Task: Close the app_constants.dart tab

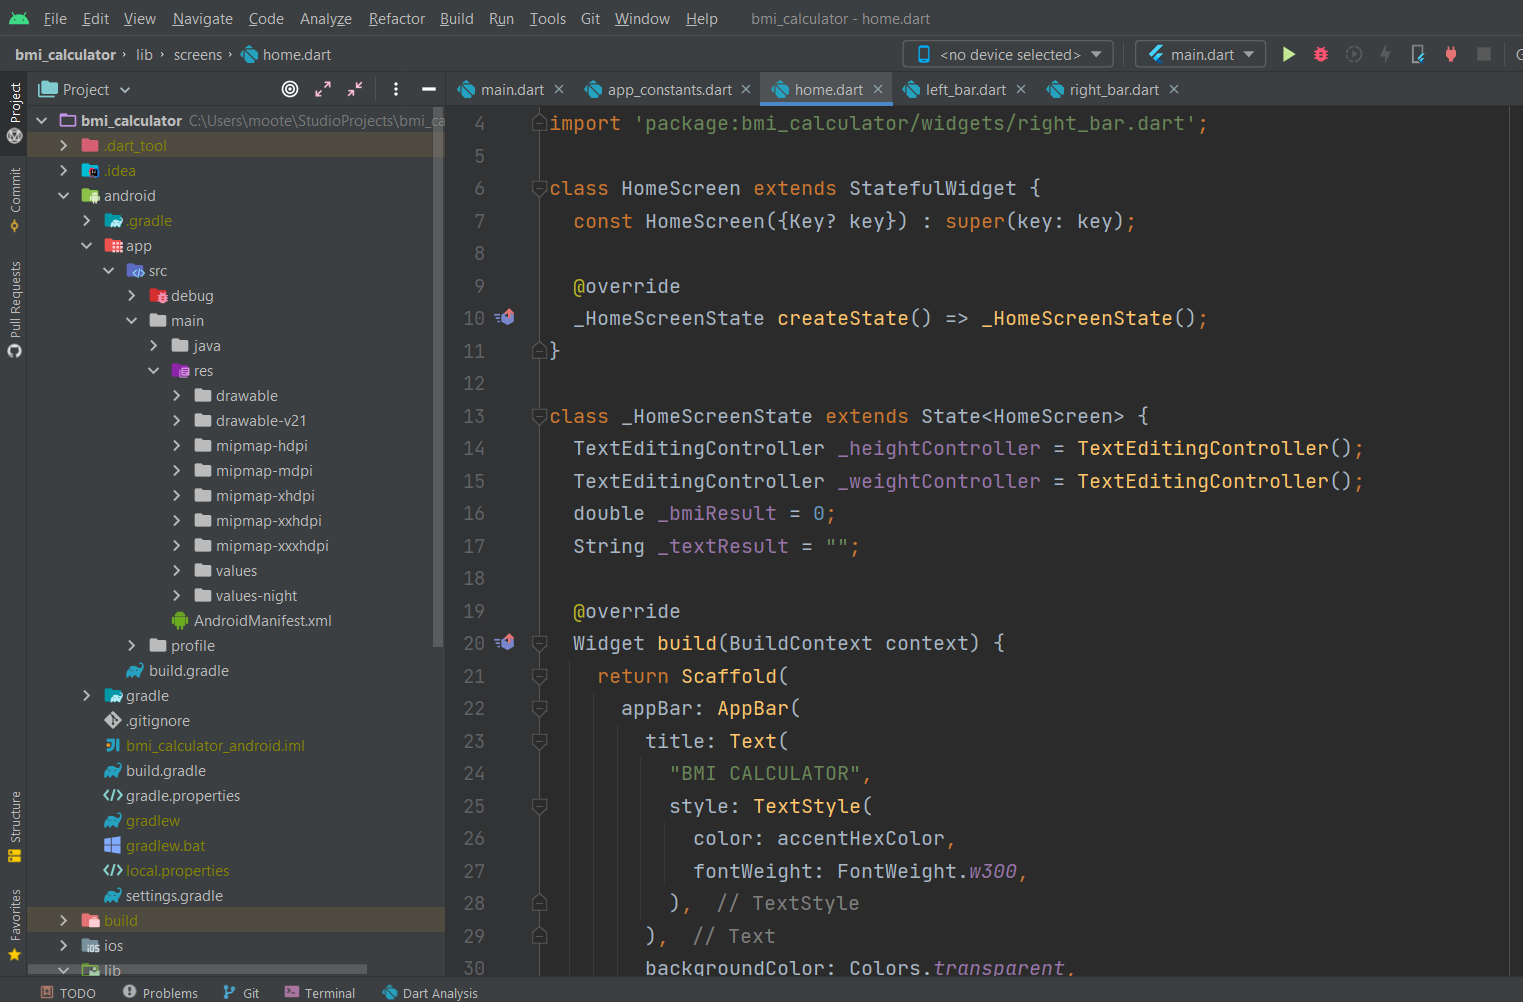Action: click(746, 89)
